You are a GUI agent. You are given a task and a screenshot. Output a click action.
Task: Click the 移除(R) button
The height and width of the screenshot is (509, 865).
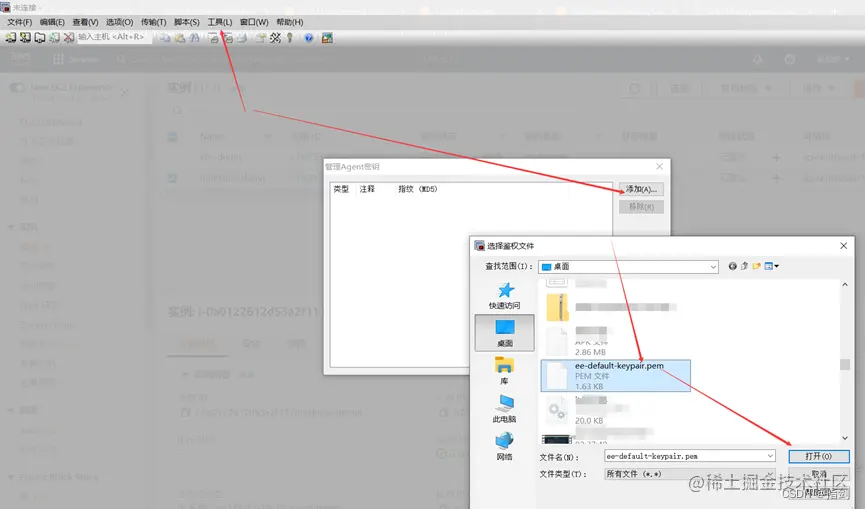coord(641,207)
